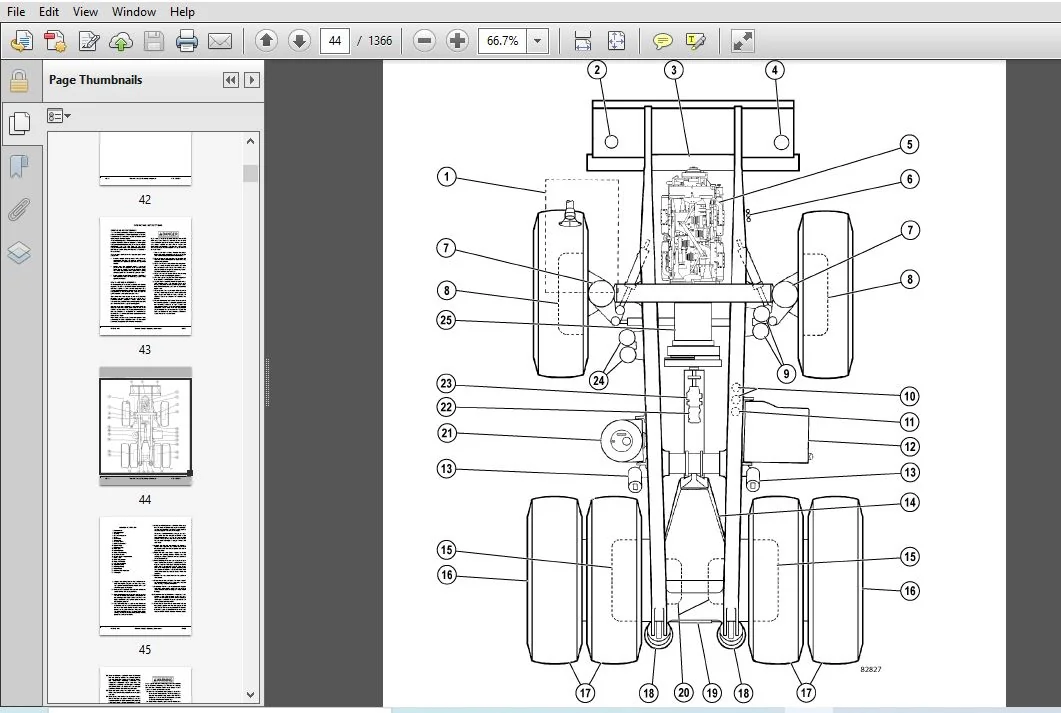Go to previous page with up arrow
This screenshot has width=1061, height=713.
click(266, 41)
